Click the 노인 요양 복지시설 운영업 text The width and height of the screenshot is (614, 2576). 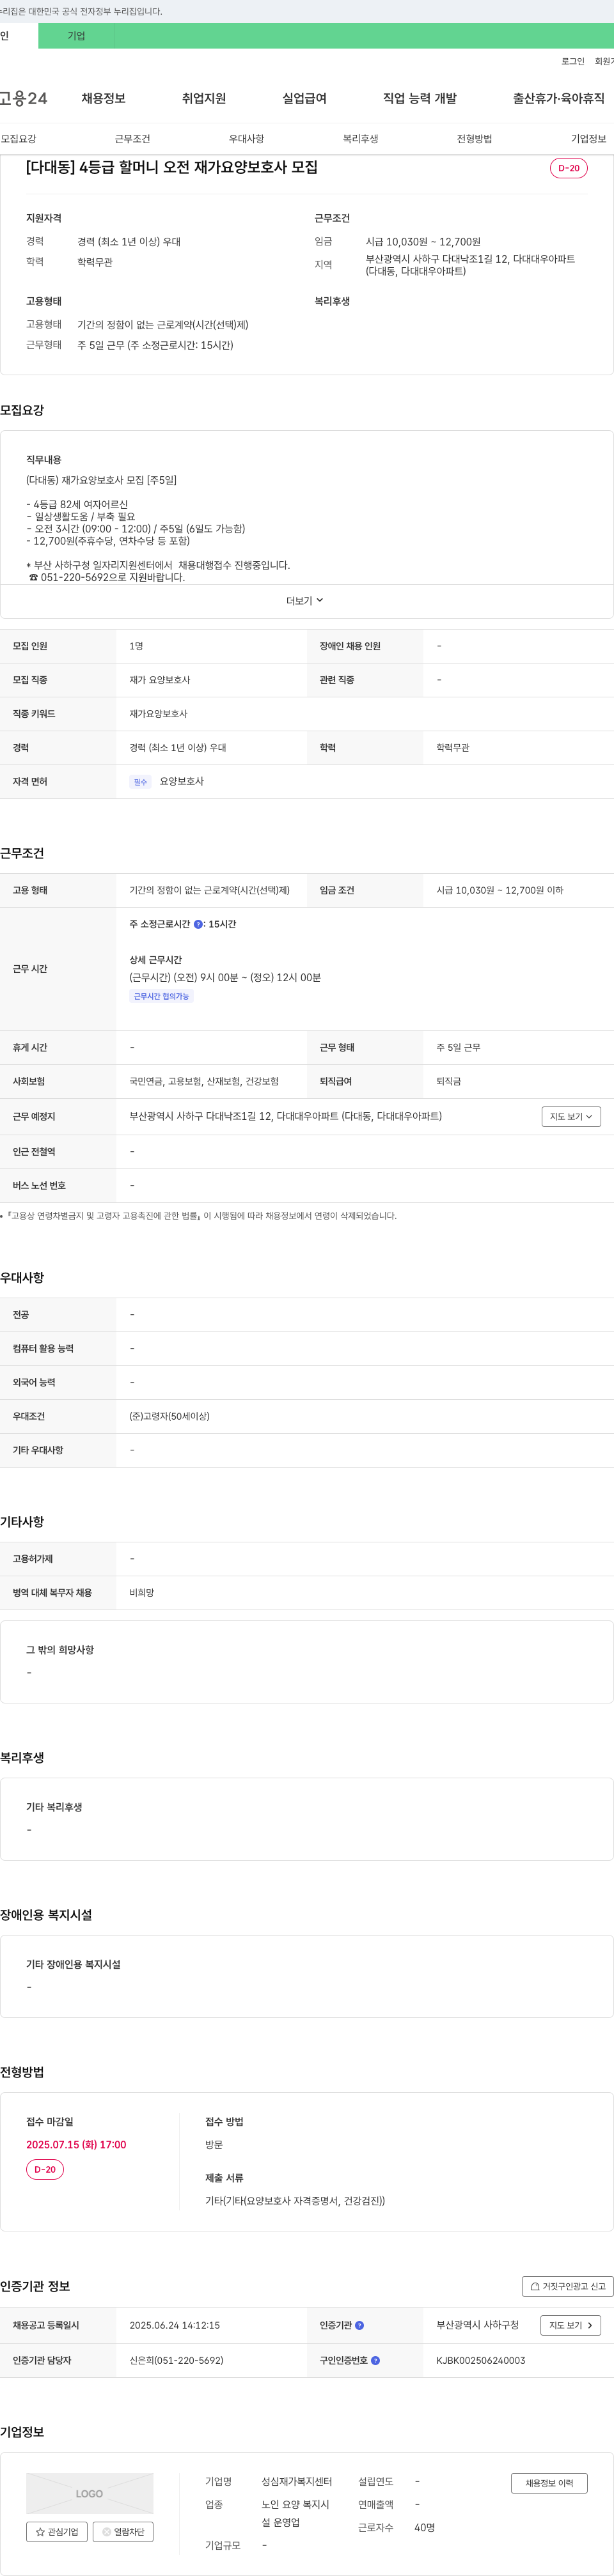point(295,2513)
